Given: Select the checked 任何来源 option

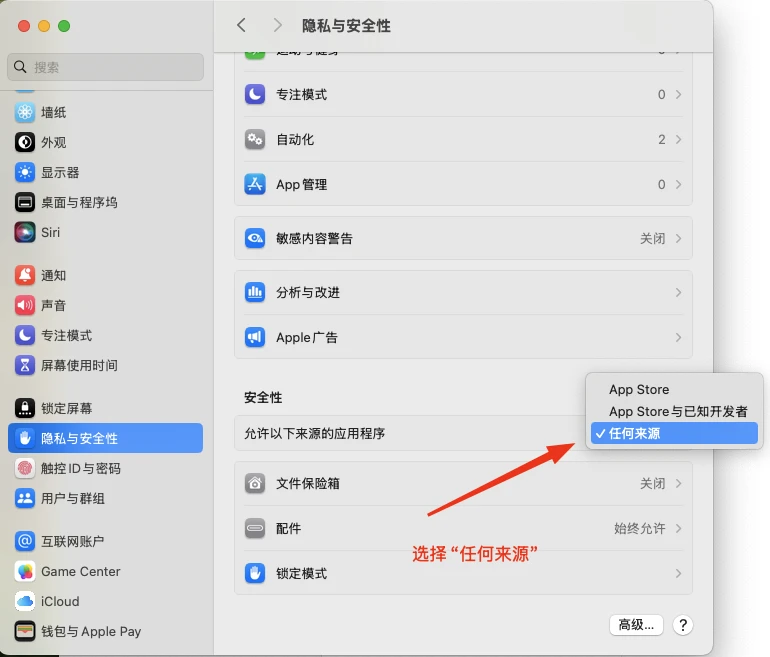Looking at the screenshot, I should point(674,433).
